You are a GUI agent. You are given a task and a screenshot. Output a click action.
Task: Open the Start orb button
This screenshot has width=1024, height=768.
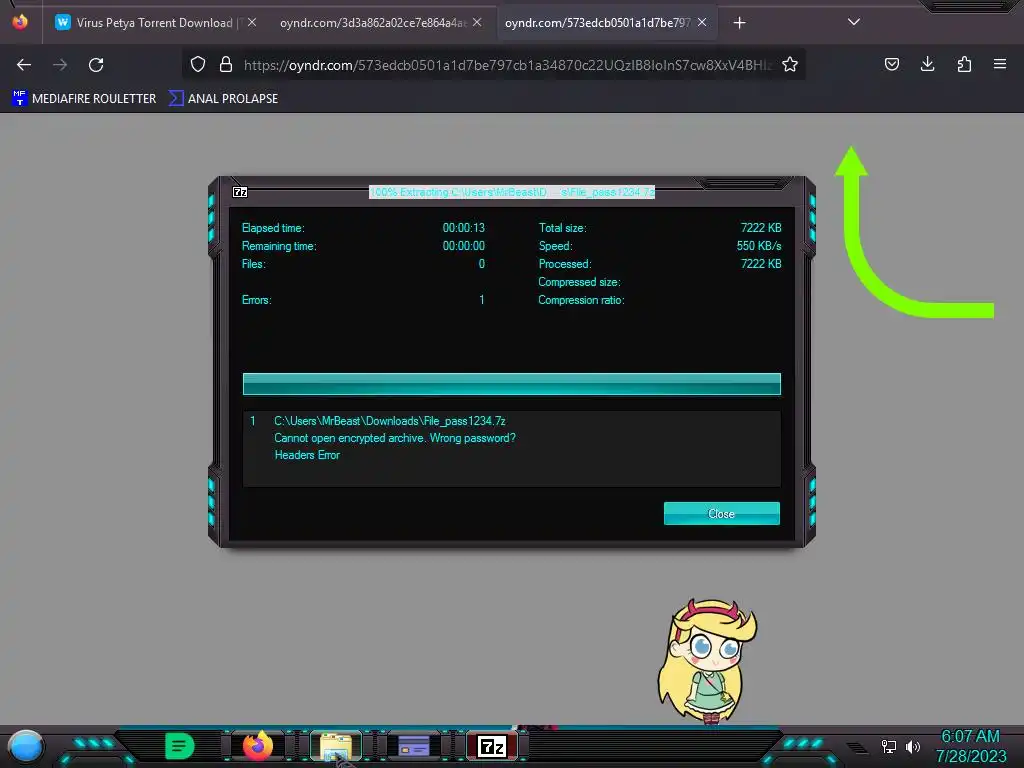click(26, 746)
